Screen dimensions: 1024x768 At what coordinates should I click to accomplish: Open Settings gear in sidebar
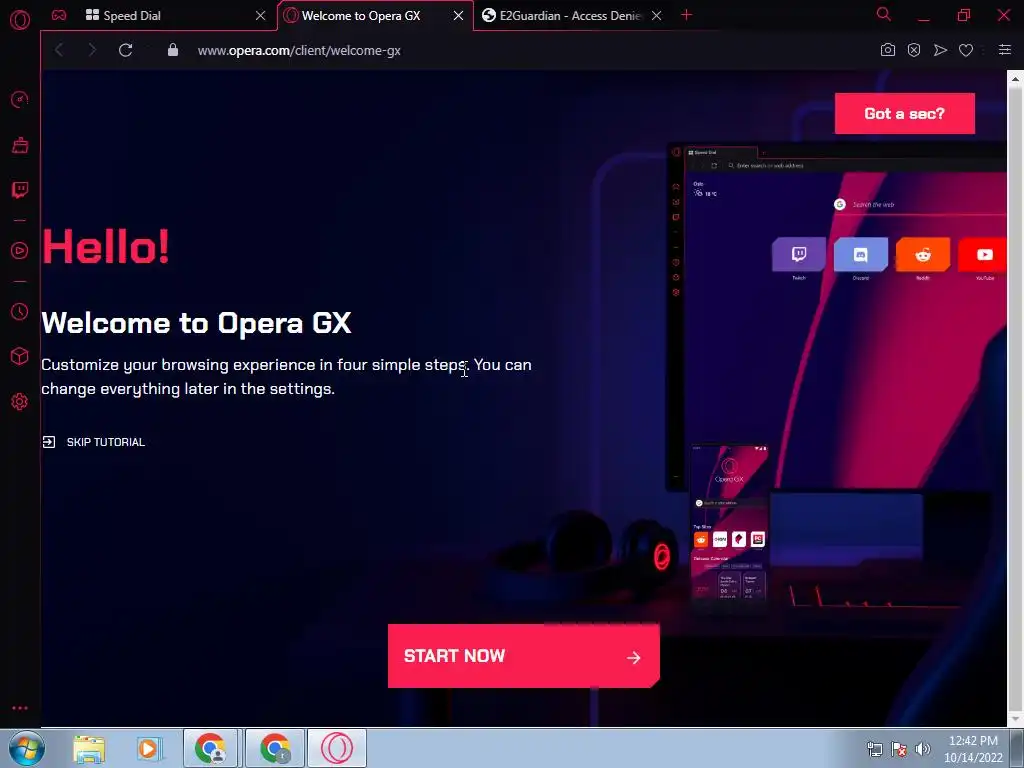[20, 401]
